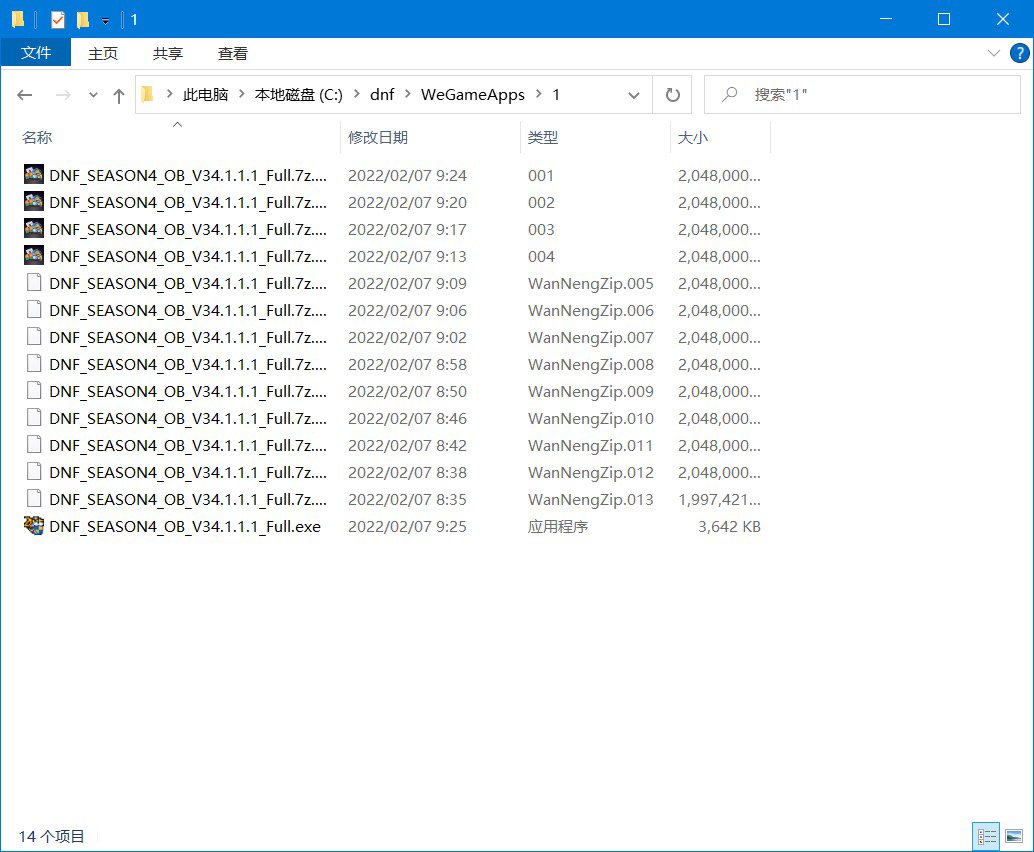Expand the chevron after dnf breadcrumb
Viewport: 1034px width, 852px height.
pos(408,94)
